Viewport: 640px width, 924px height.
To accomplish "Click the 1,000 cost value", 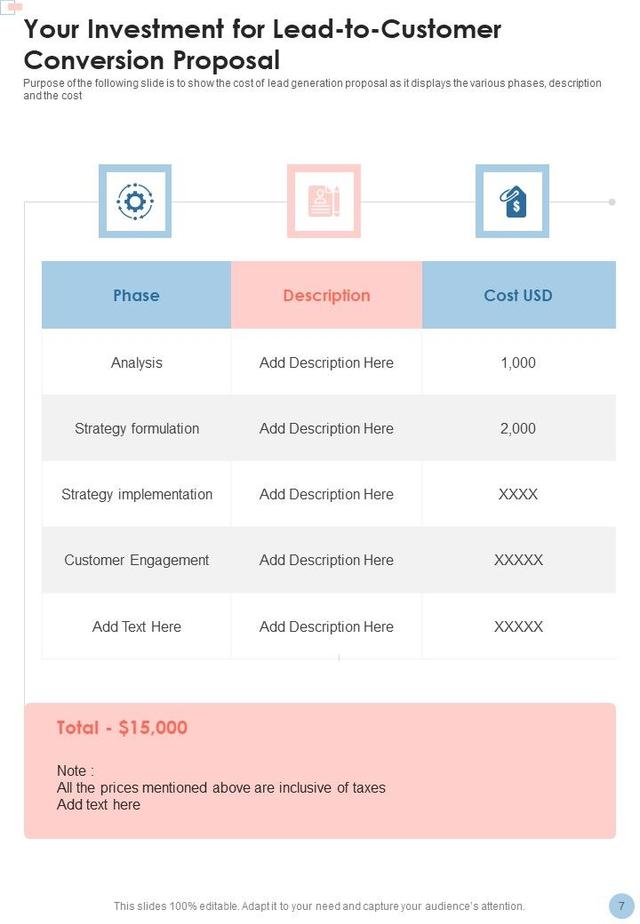I will [x=518, y=362].
